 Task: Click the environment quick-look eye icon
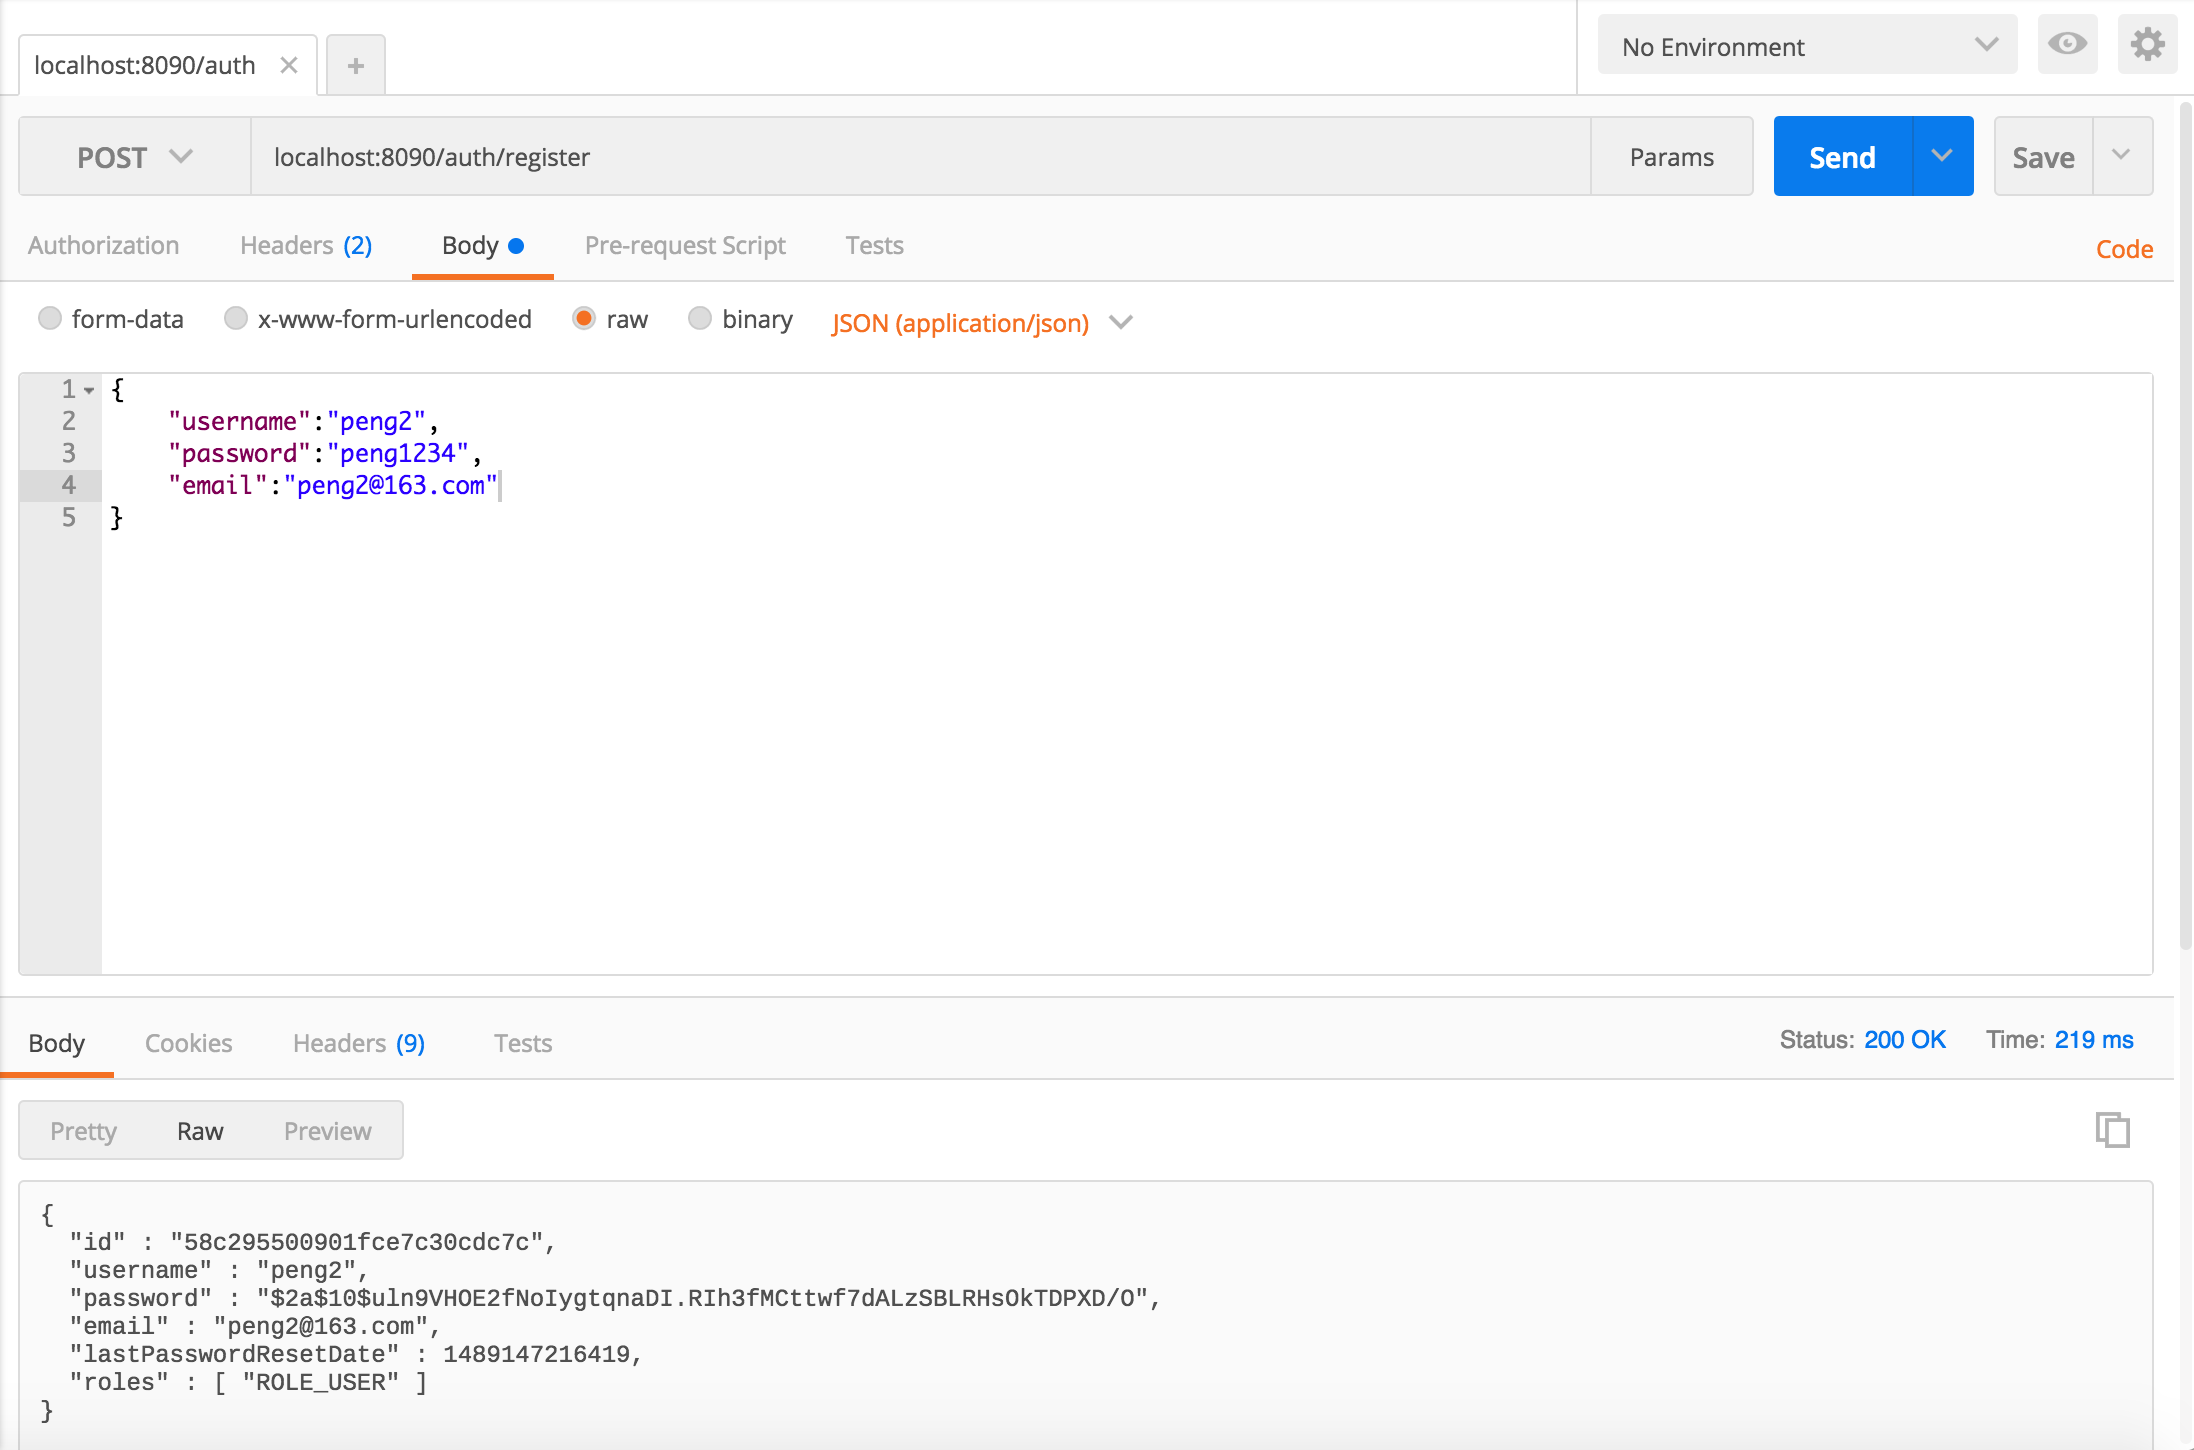2068,45
